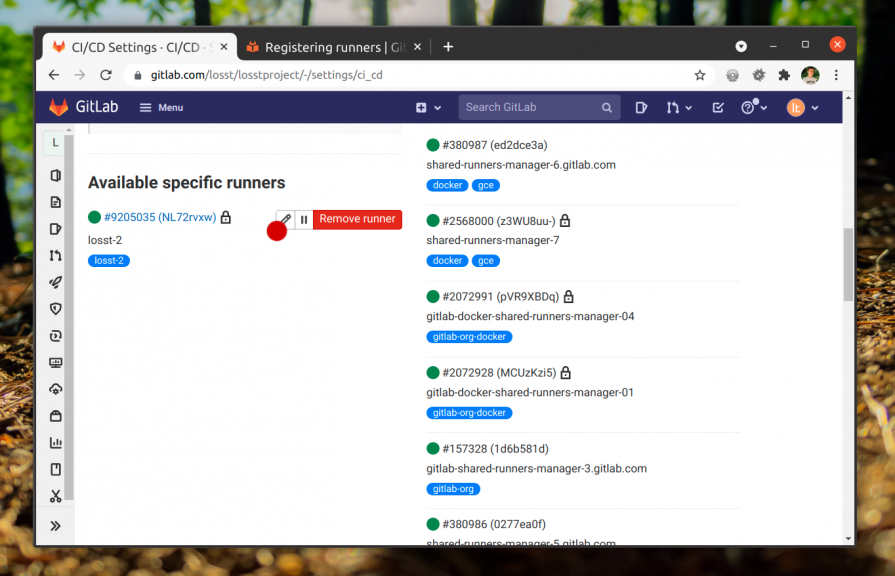The width and height of the screenshot is (895, 576).
Task: Open the Snippets scissors icon in sidebar
Action: [56, 496]
